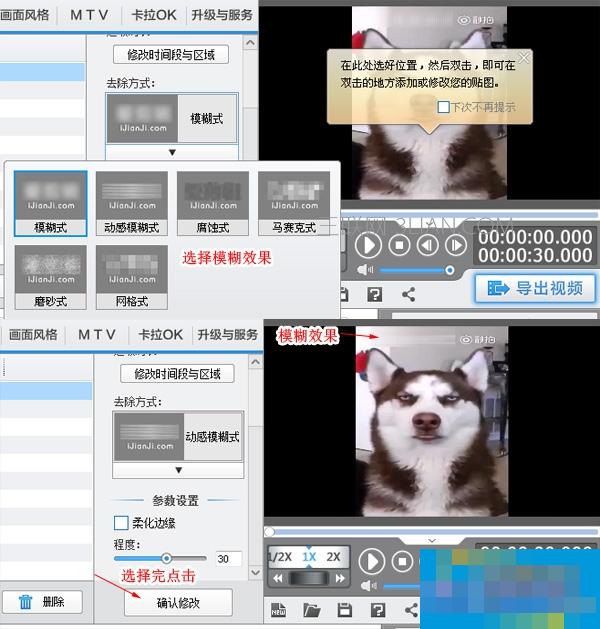The width and height of the screenshot is (600, 629).
Task: Step to previous frame in upper player
Action: [x=428, y=245]
